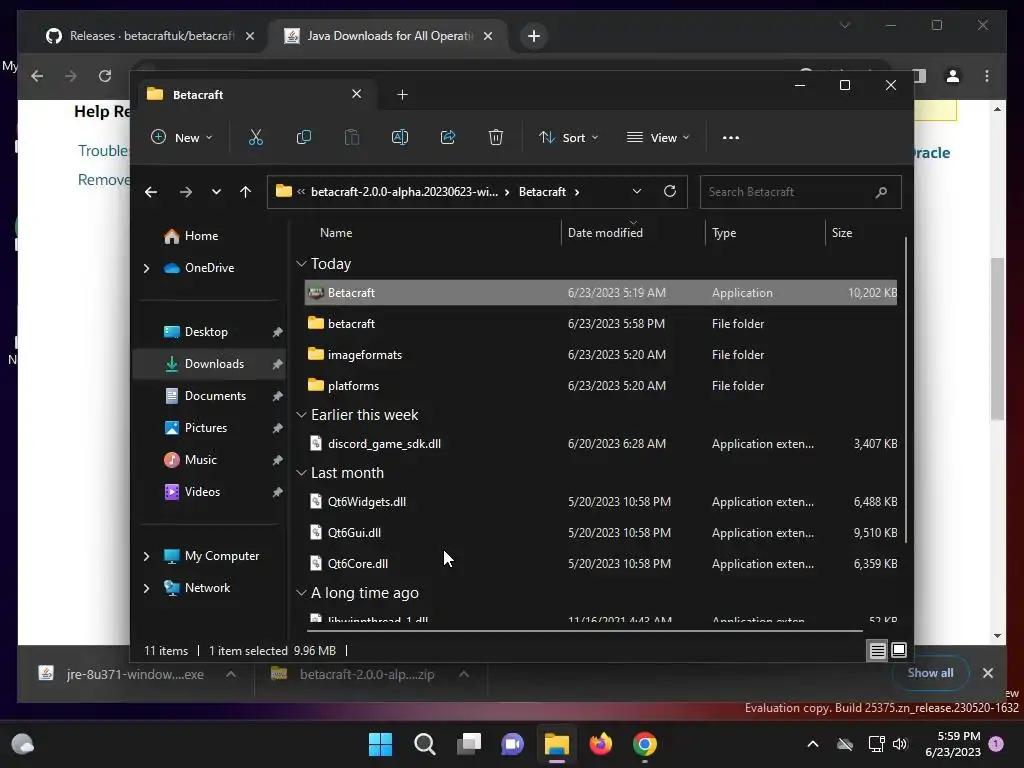
Task: Open recent locations dropdown chevron
Action: tap(216, 192)
